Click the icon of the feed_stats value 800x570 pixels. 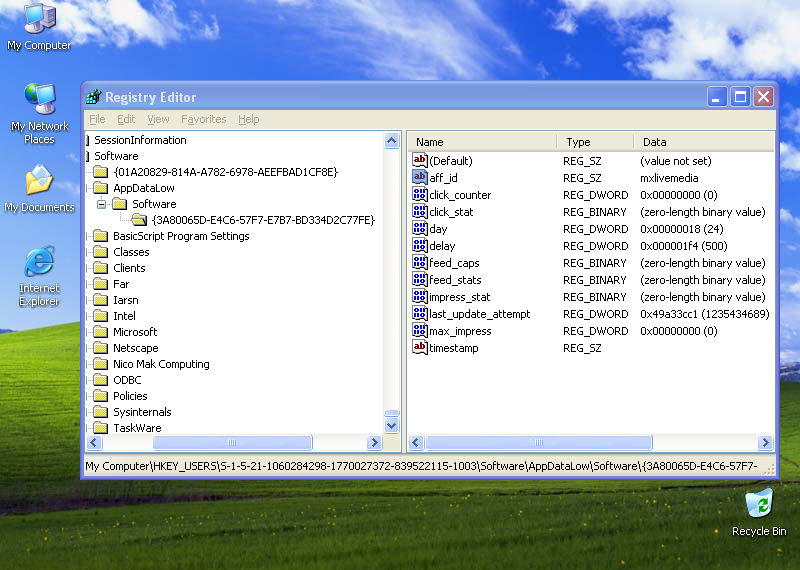point(419,279)
